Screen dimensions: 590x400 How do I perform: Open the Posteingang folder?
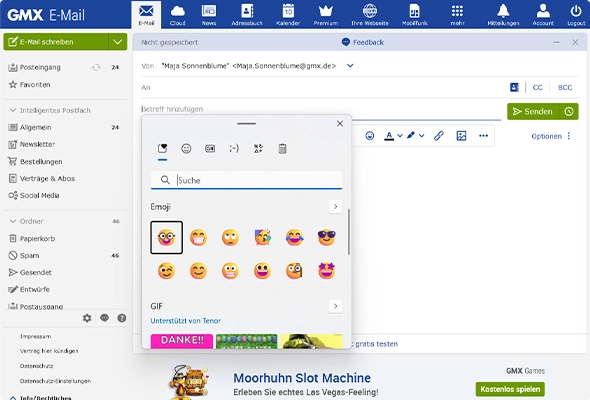pos(40,67)
